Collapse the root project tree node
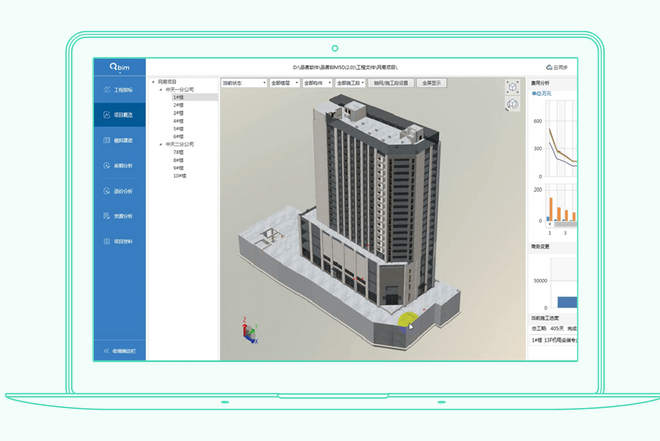The height and width of the screenshot is (441, 660). click(153, 82)
